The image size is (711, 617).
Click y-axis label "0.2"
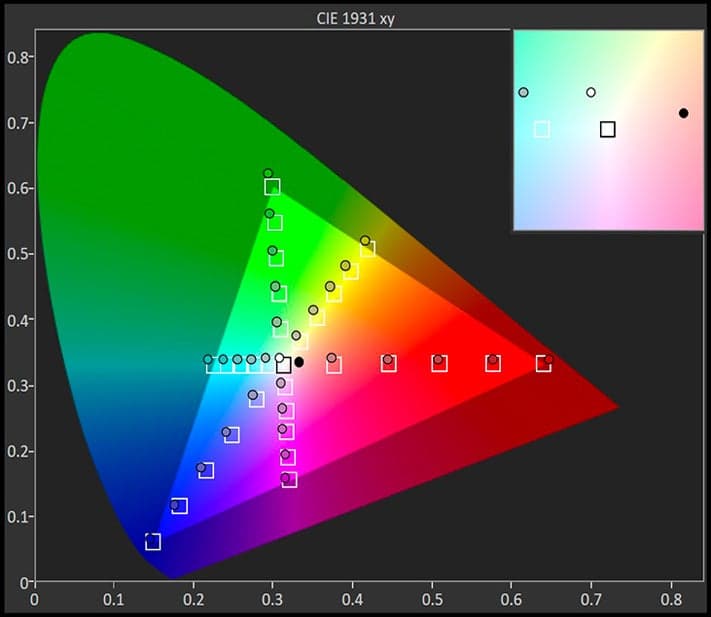(17, 452)
